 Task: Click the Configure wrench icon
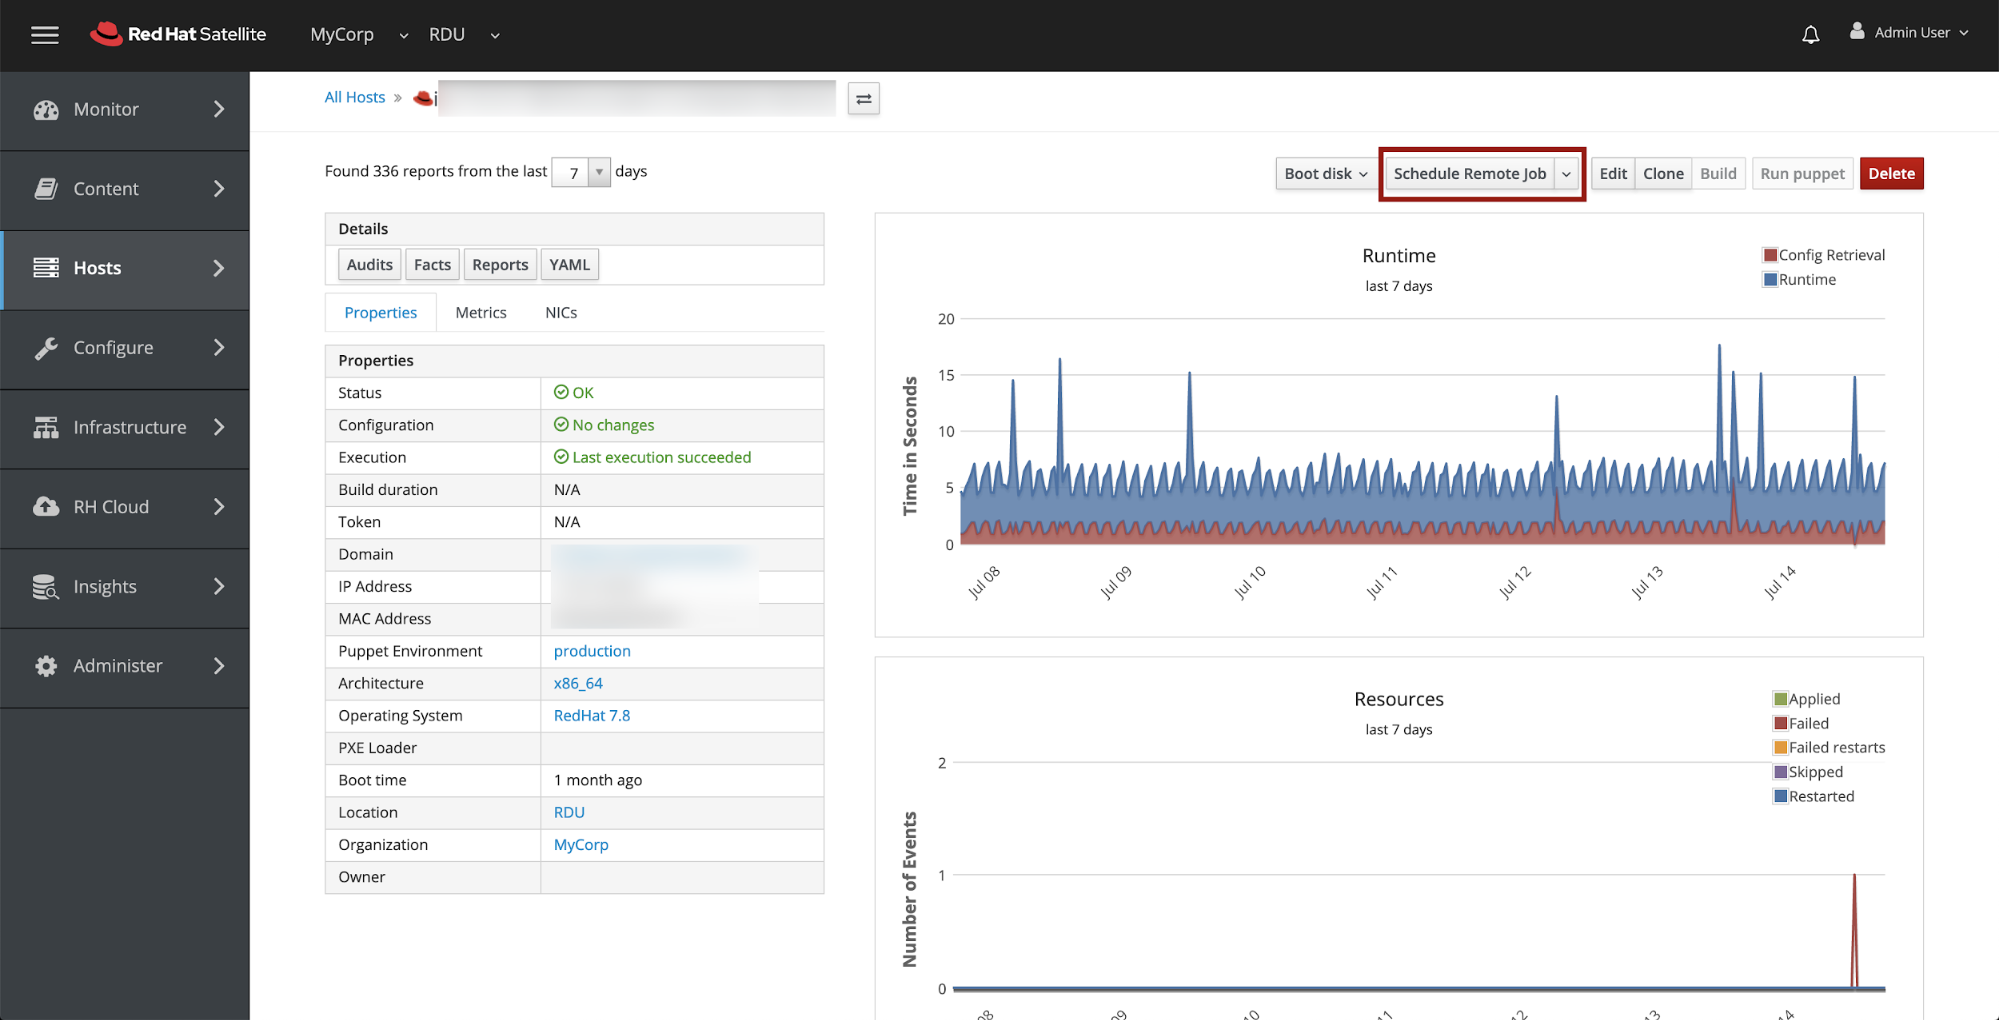pos(46,348)
